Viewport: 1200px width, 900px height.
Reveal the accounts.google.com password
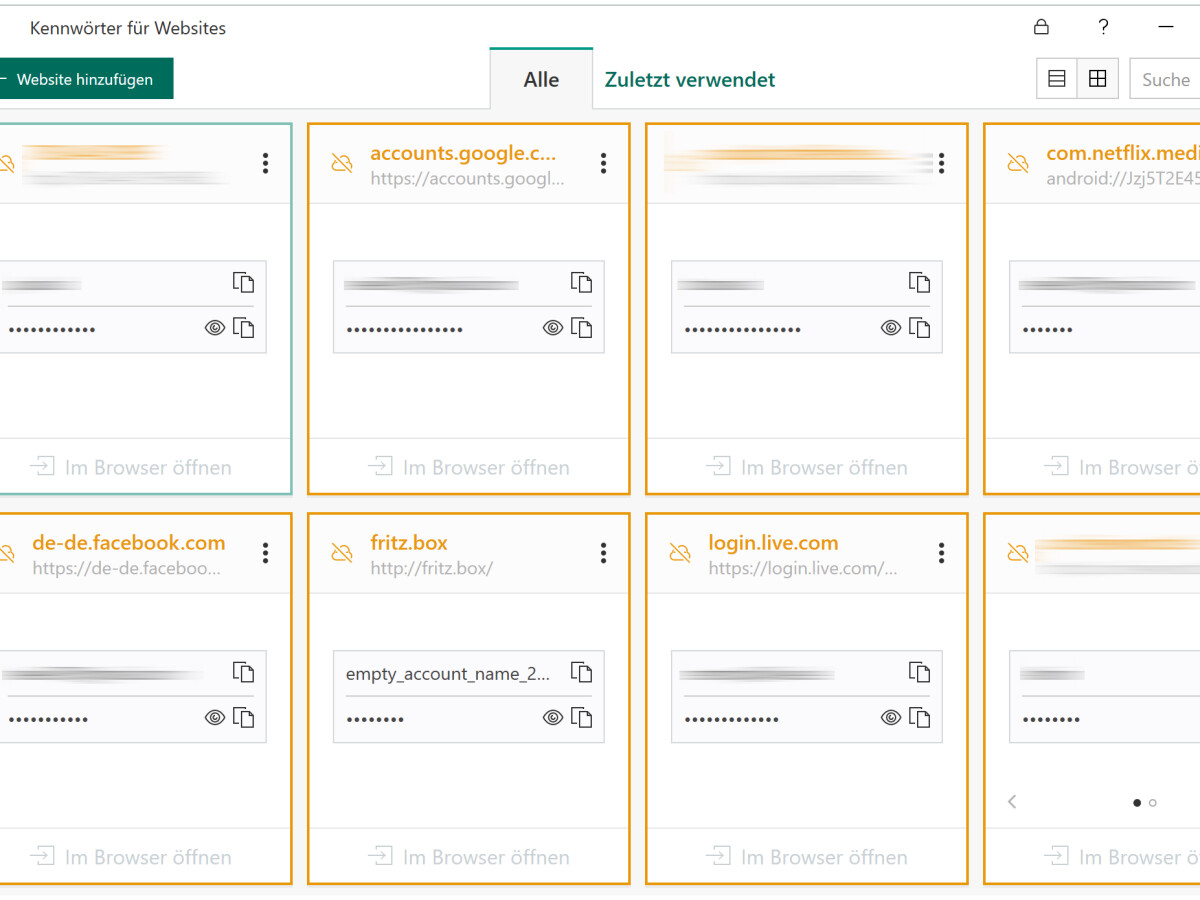coord(551,327)
